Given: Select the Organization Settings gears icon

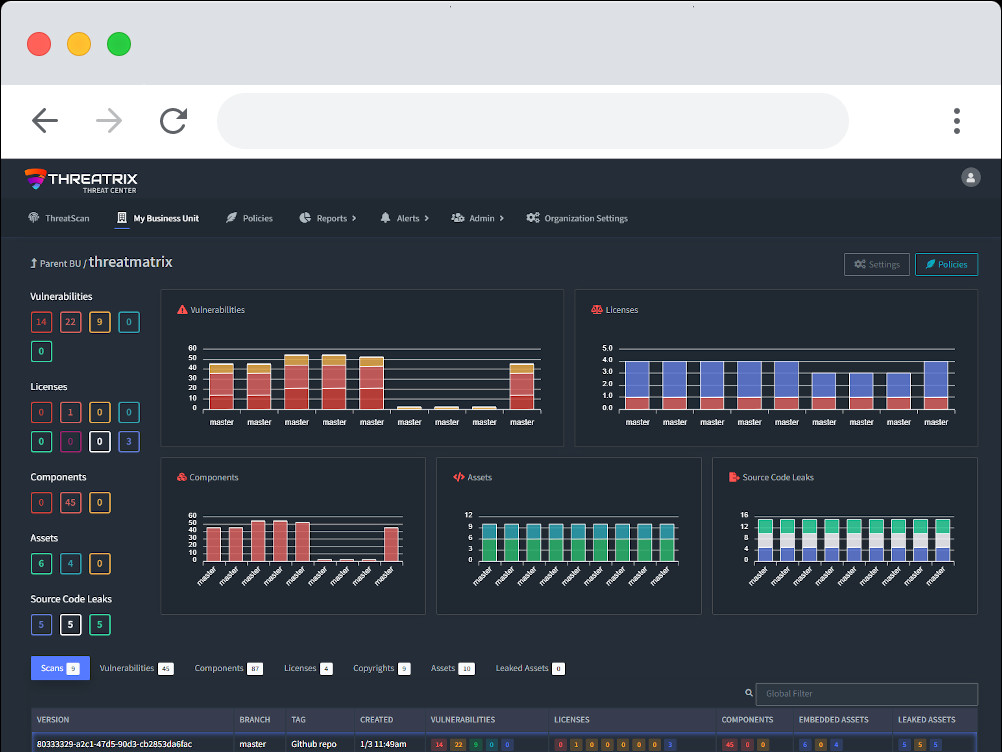Looking at the screenshot, I should point(533,218).
